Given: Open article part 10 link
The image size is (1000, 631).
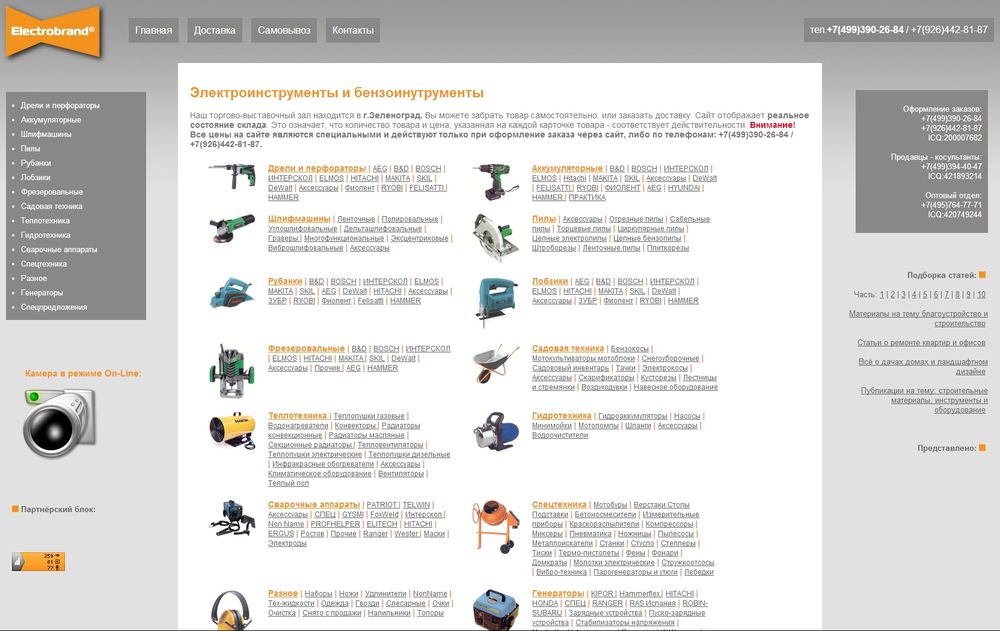Looking at the screenshot, I should (981, 295).
